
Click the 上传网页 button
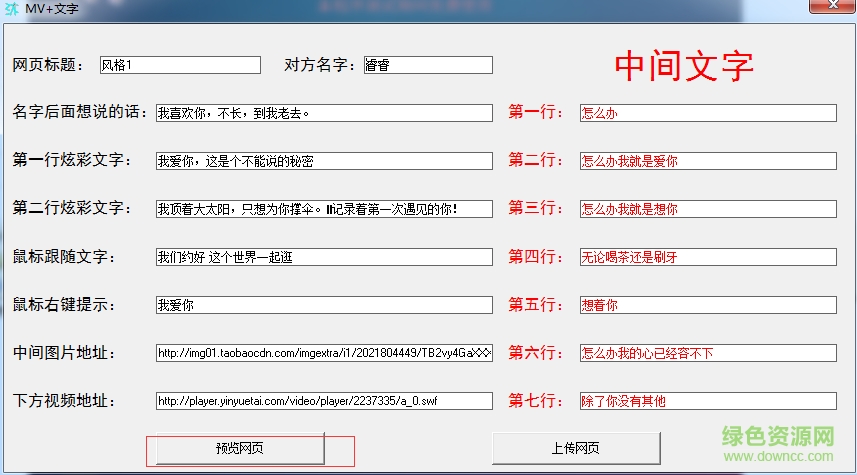coord(576,448)
